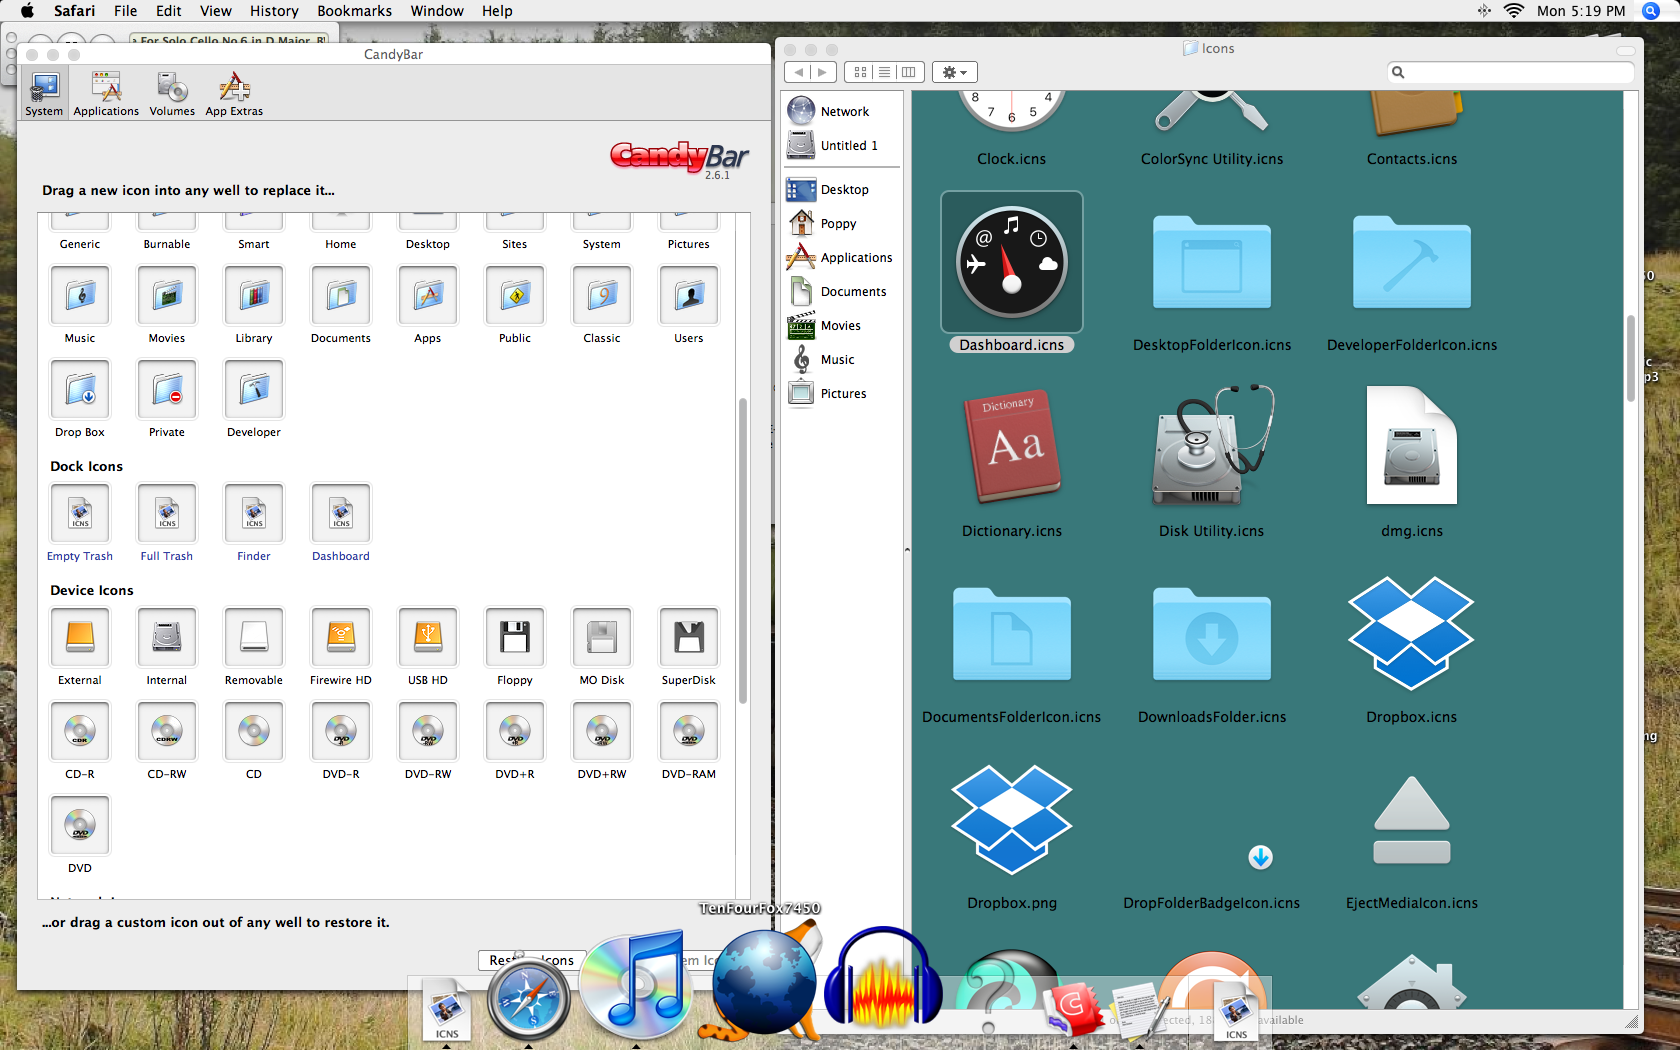1680x1050 pixels.
Task: Open Applications in the Finder sidebar
Action: tap(842, 257)
